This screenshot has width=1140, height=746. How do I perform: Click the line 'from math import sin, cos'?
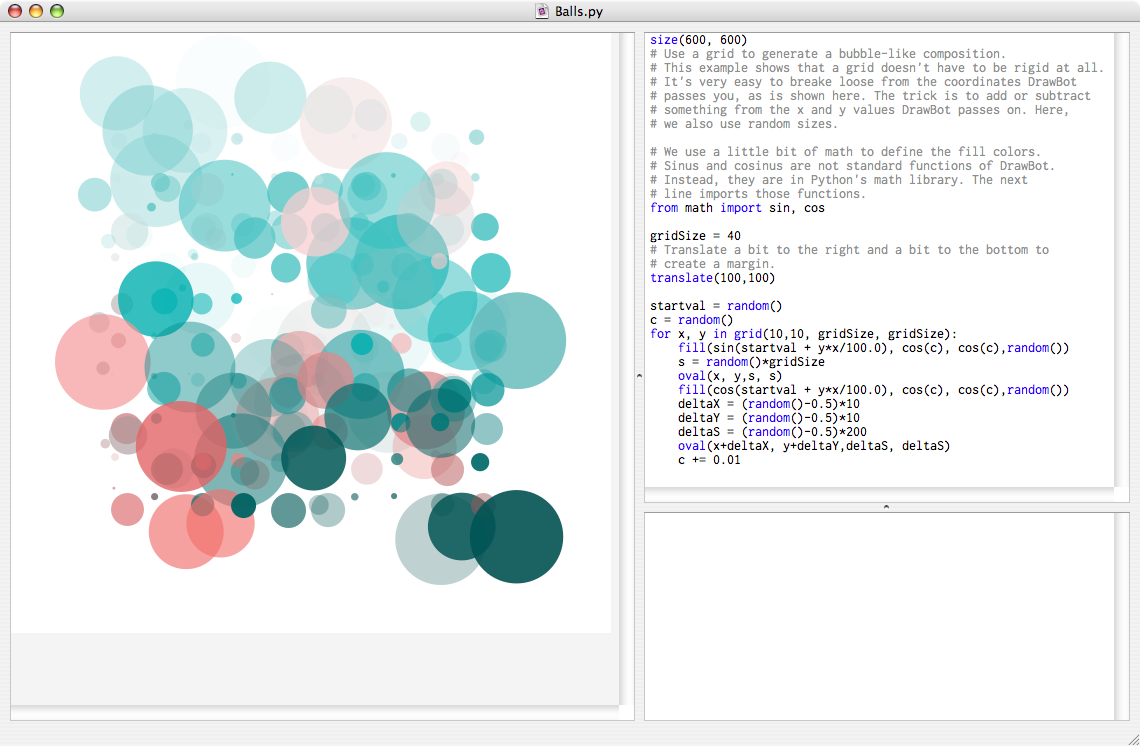coord(737,208)
